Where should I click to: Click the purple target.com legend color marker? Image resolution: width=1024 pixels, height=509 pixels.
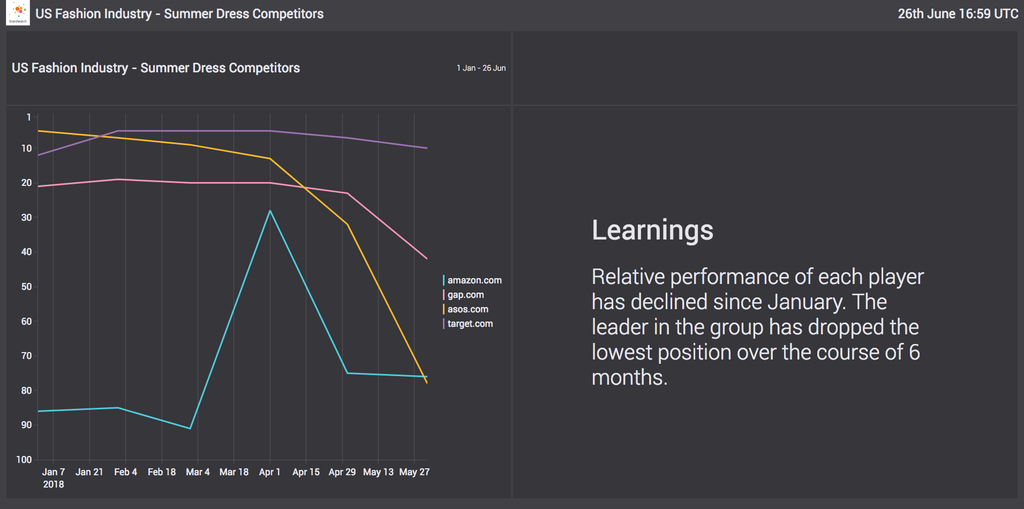[x=444, y=324]
